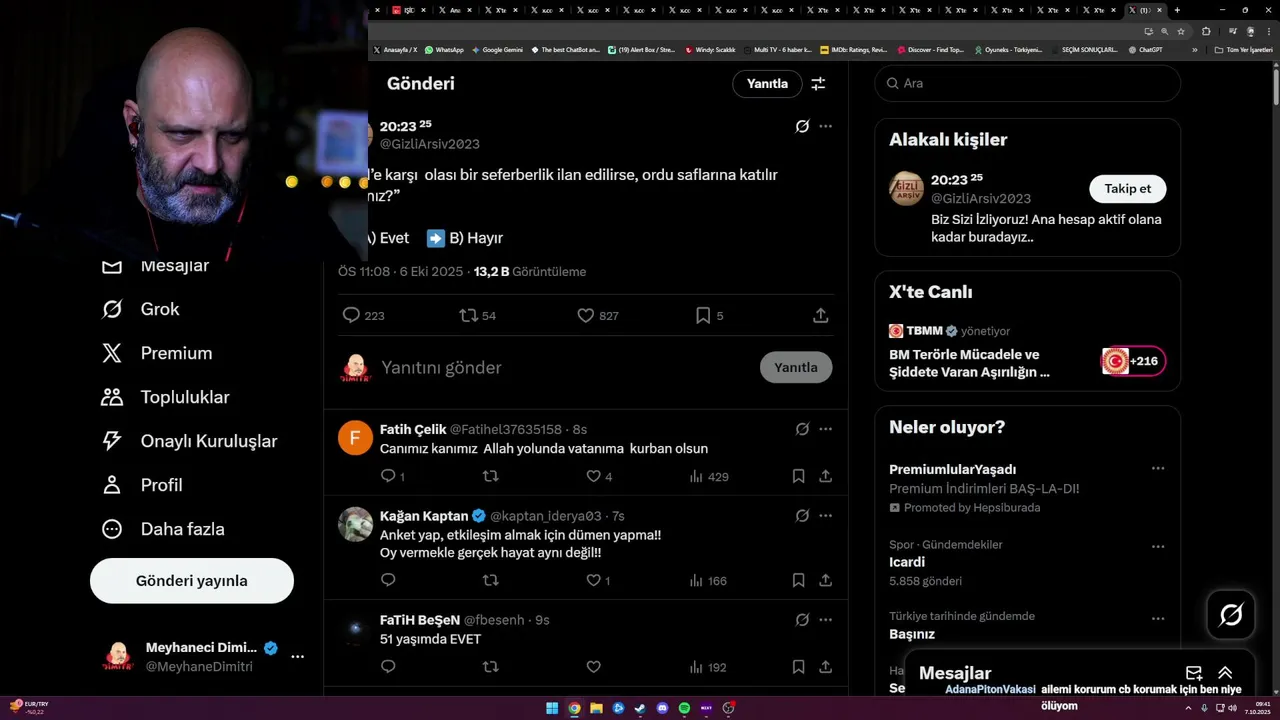
Task: View analytics of Kağan Kaptan's reply (166)
Action: [708, 580]
